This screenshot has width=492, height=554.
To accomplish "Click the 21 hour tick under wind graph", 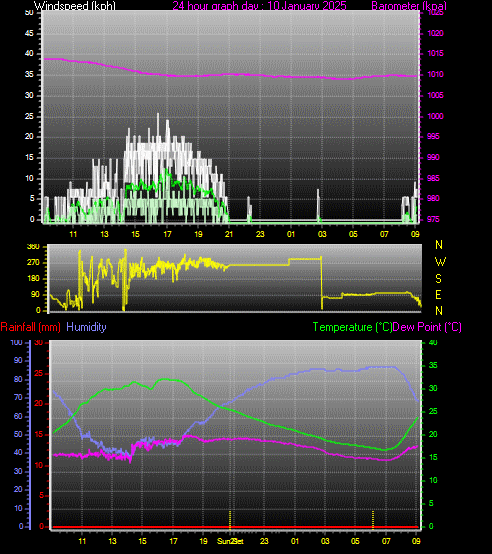I will click(x=229, y=234).
